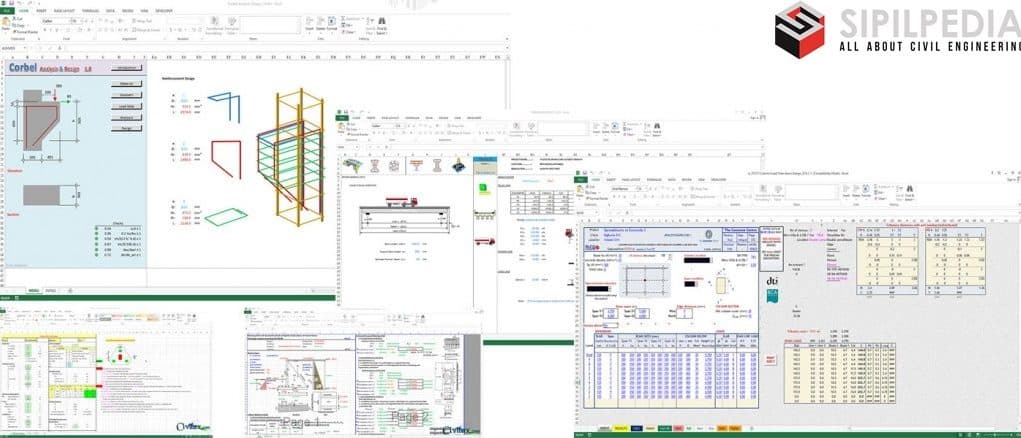Click Insert cells icon in Corbel window ribbon
The width and height of the screenshot is (1021, 438).
pos(309,22)
